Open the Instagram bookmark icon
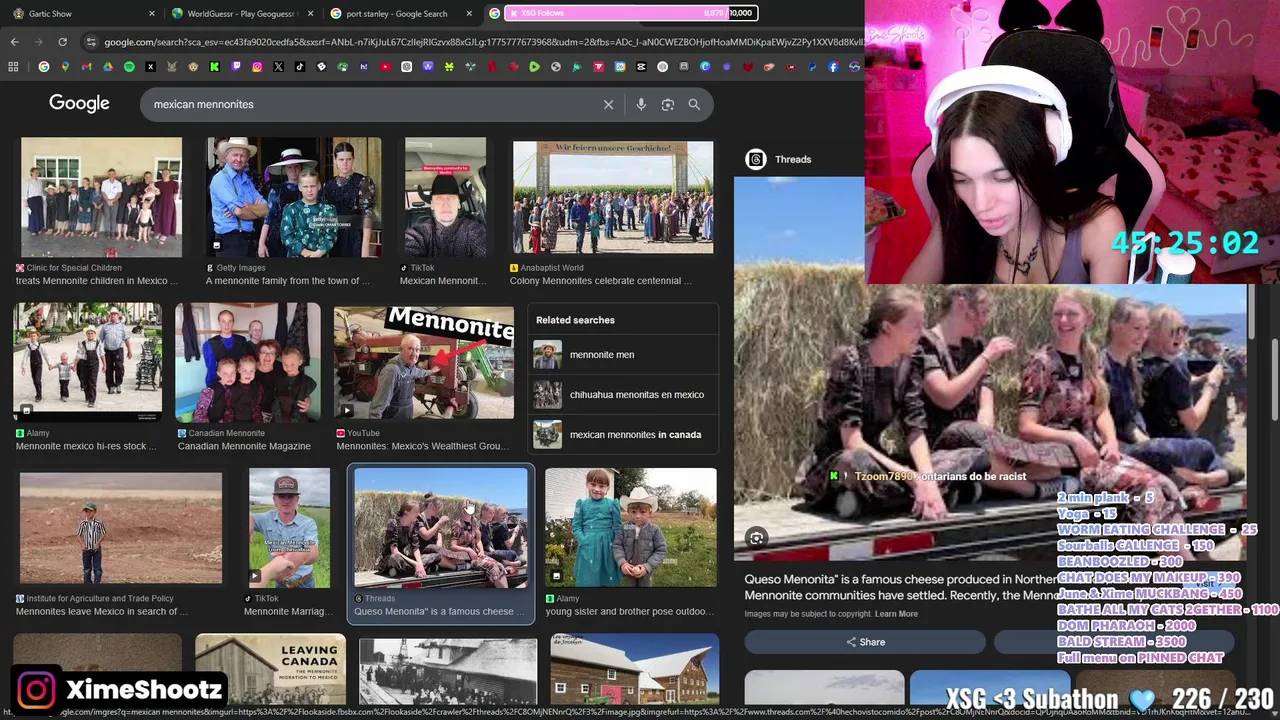This screenshot has height=720, width=1280. tap(257, 67)
